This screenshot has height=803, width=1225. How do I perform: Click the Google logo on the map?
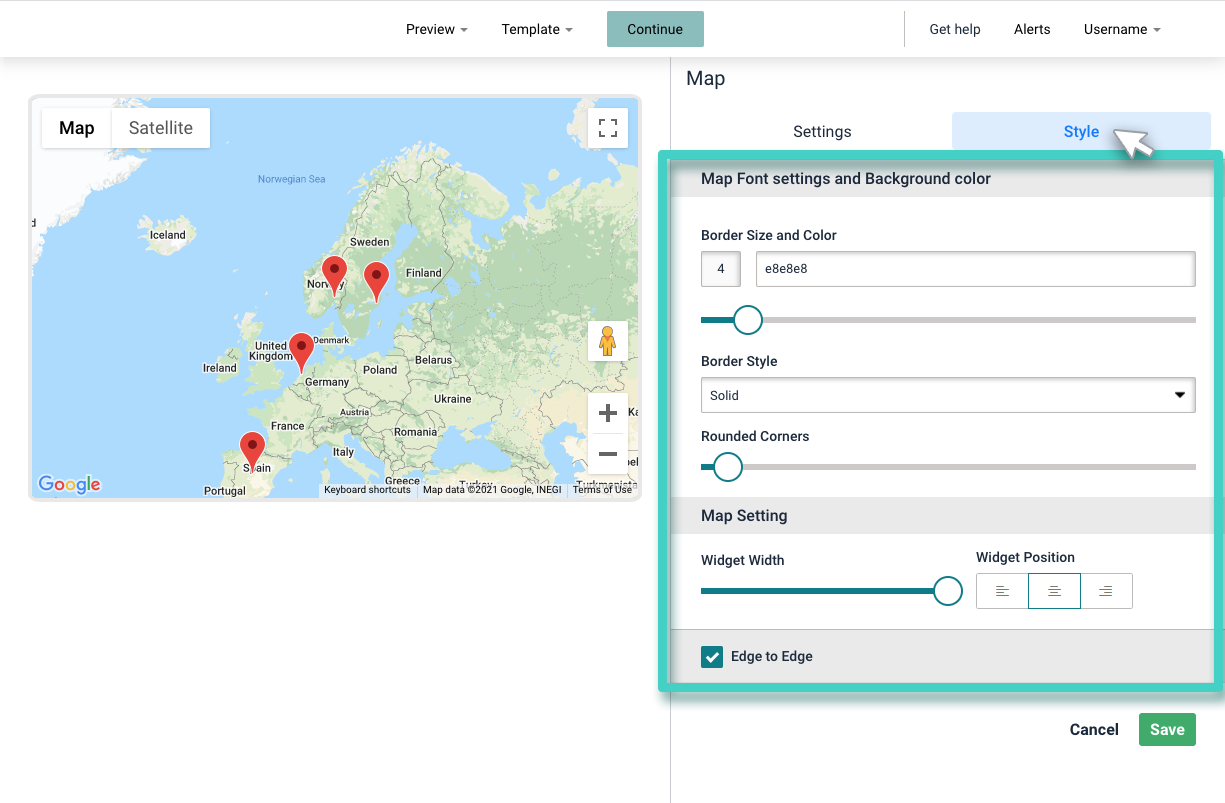click(x=69, y=485)
